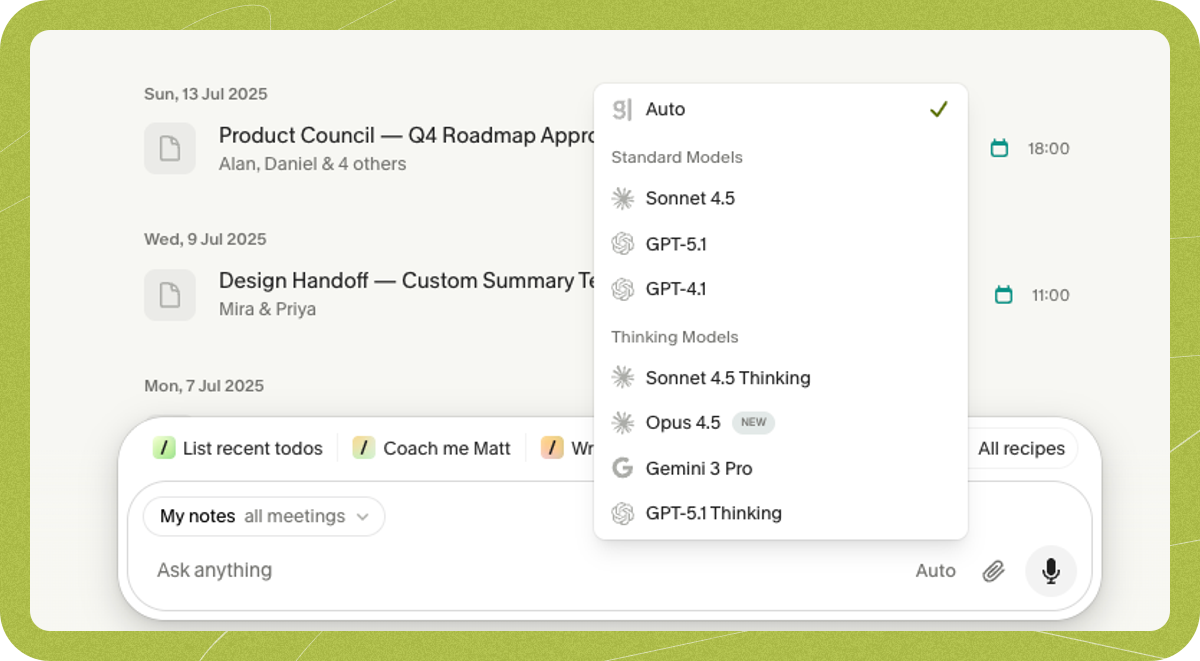Image resolution: width=1200 pixels, height=661 pixels.
Task: Open All recipes
Action: (x=1021, y=449)
